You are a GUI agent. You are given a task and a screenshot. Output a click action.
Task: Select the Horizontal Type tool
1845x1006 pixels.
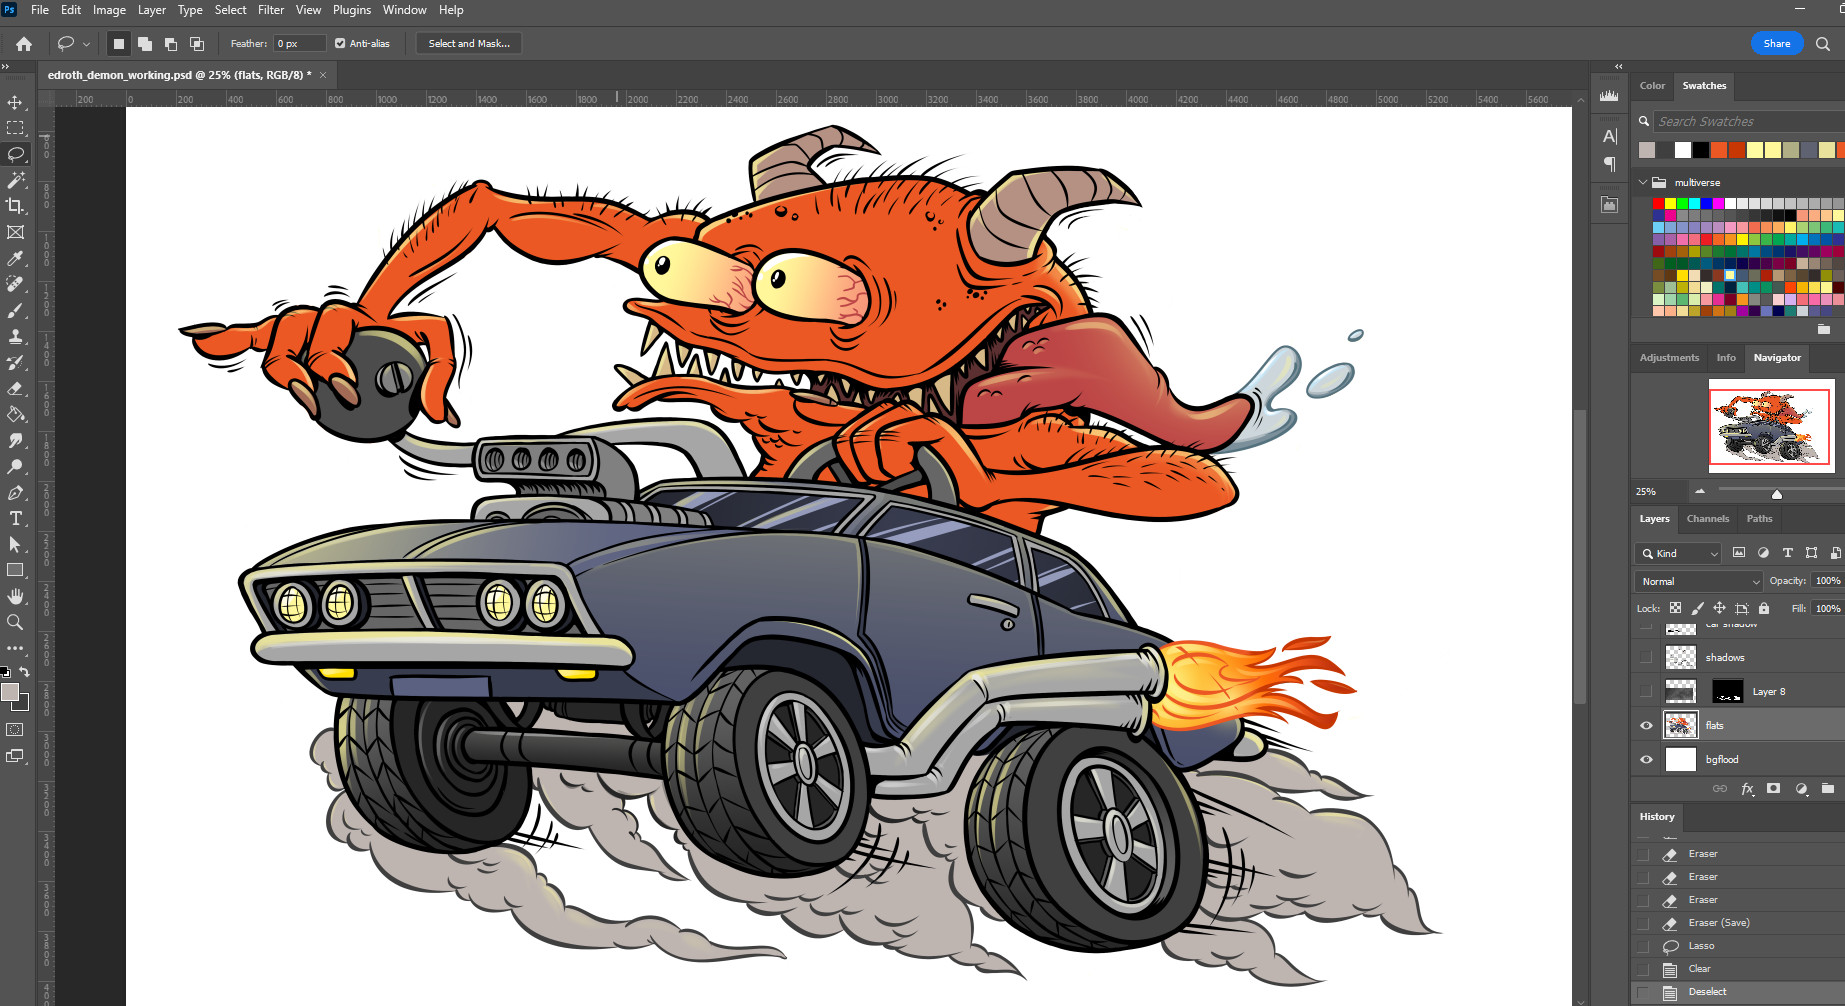pyautogui.click(x=15, y=518)
